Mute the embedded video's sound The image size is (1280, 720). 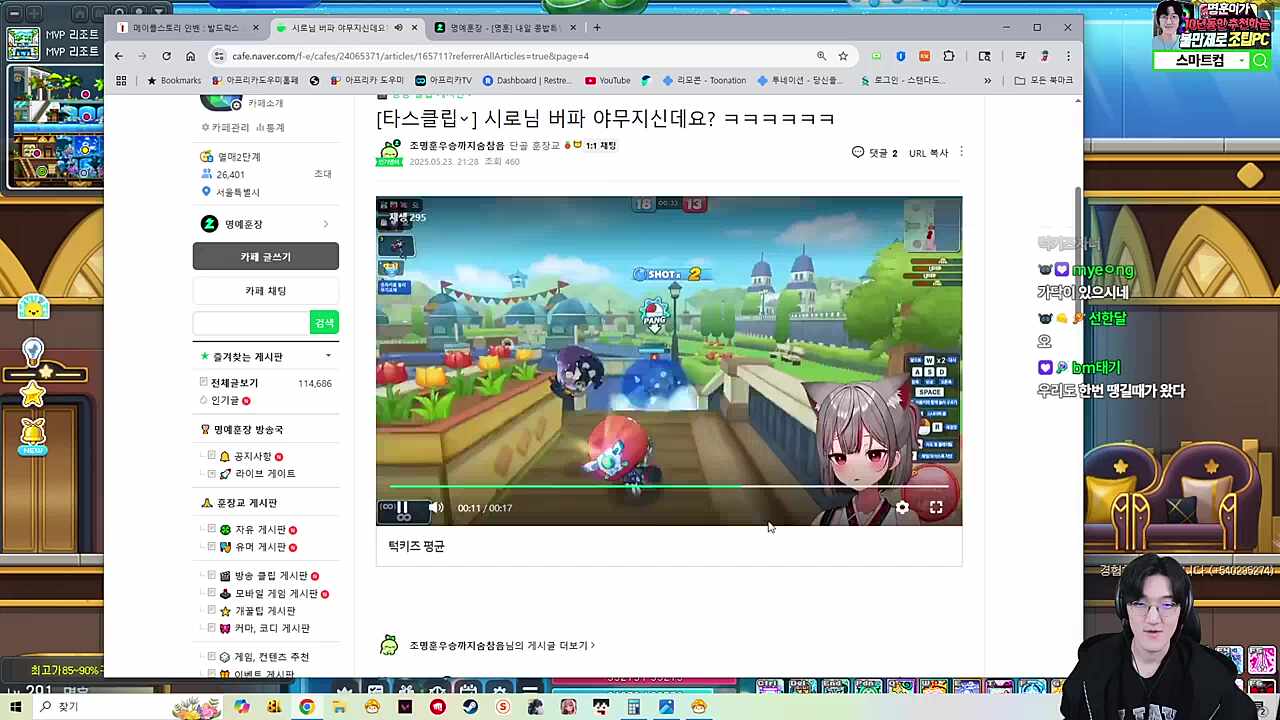(x=436, y=508)
